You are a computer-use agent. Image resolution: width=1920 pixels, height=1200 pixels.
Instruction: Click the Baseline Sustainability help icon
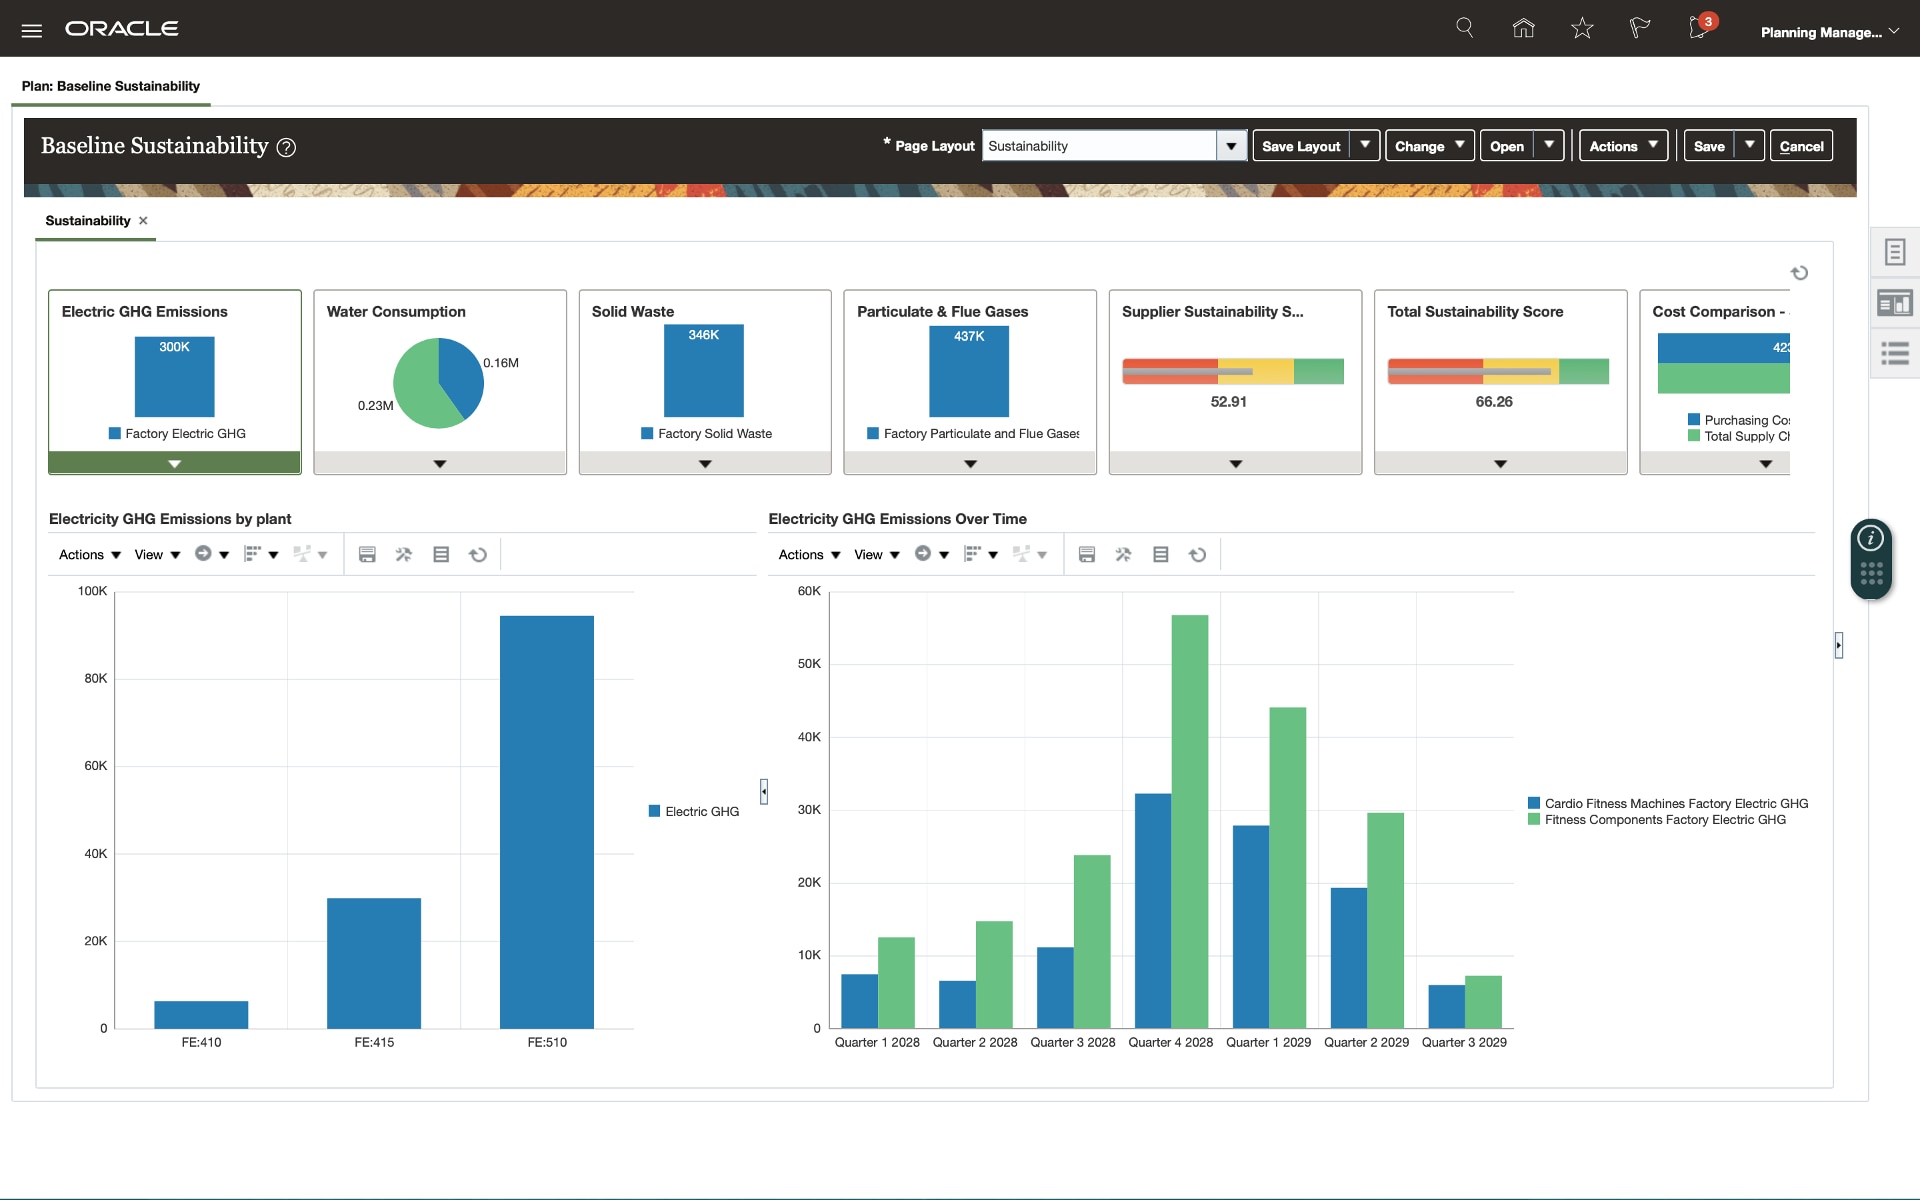click(x=286, y=148)
